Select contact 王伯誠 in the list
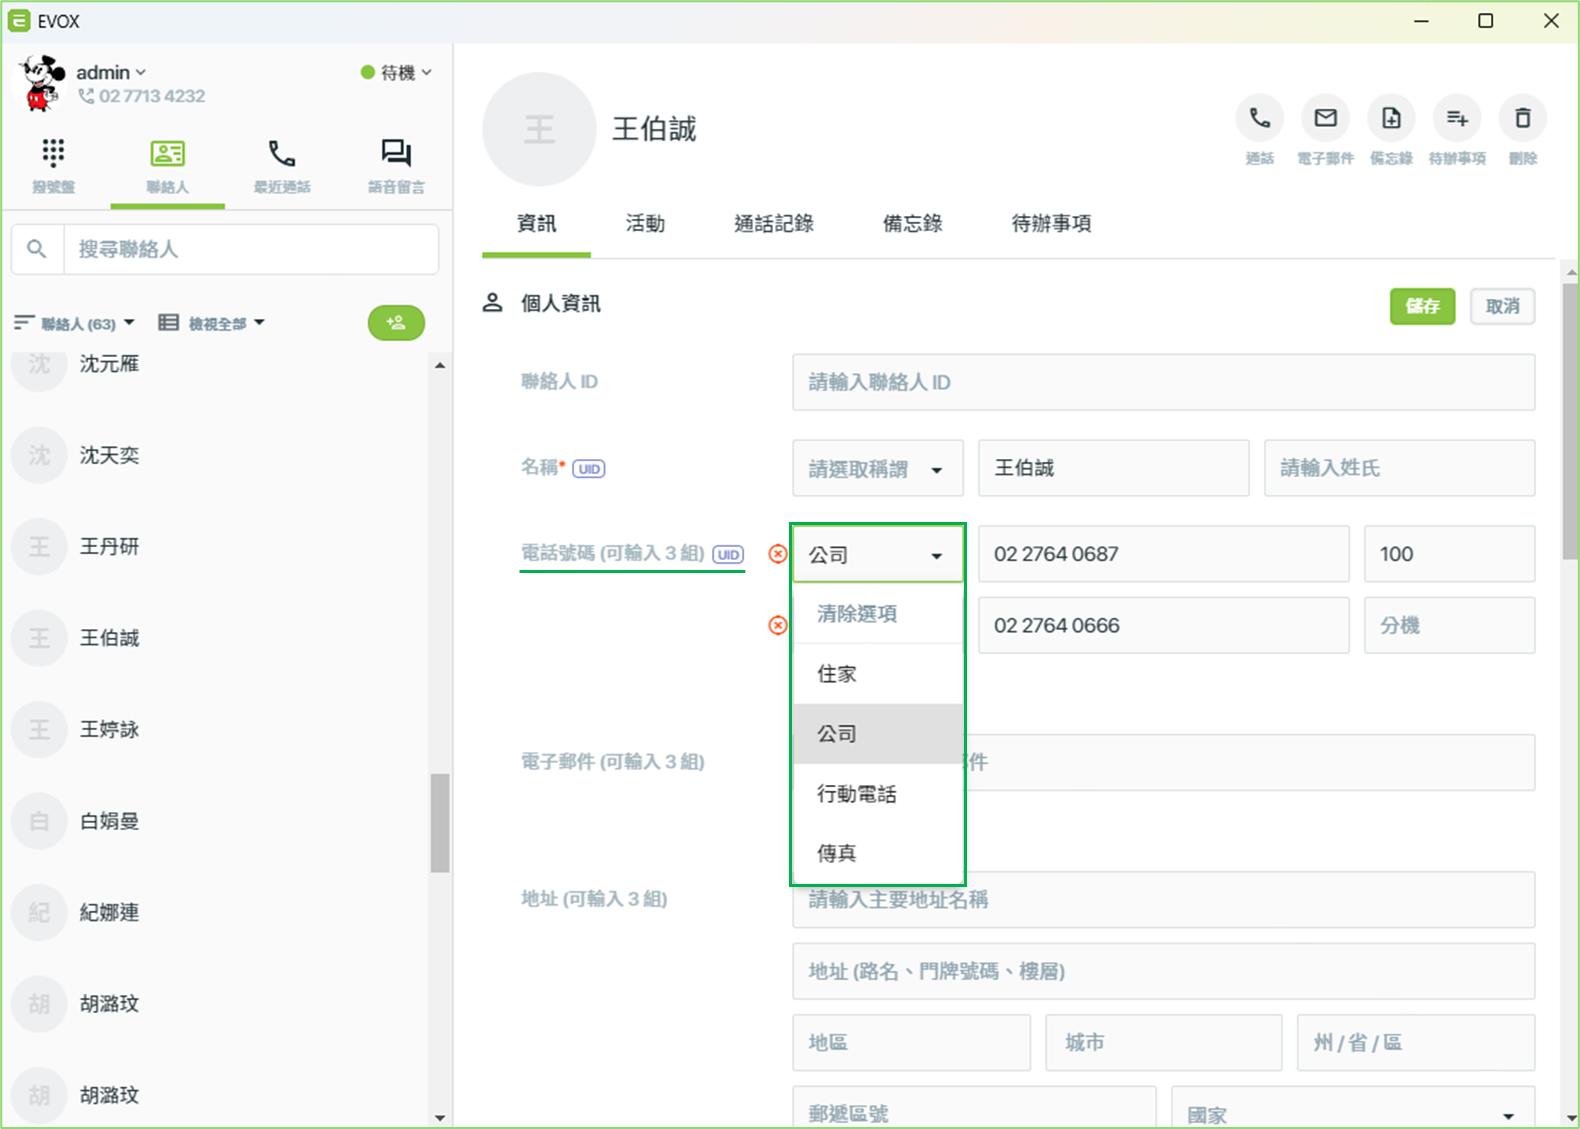 pyautogui.click(x=215, y=638)
